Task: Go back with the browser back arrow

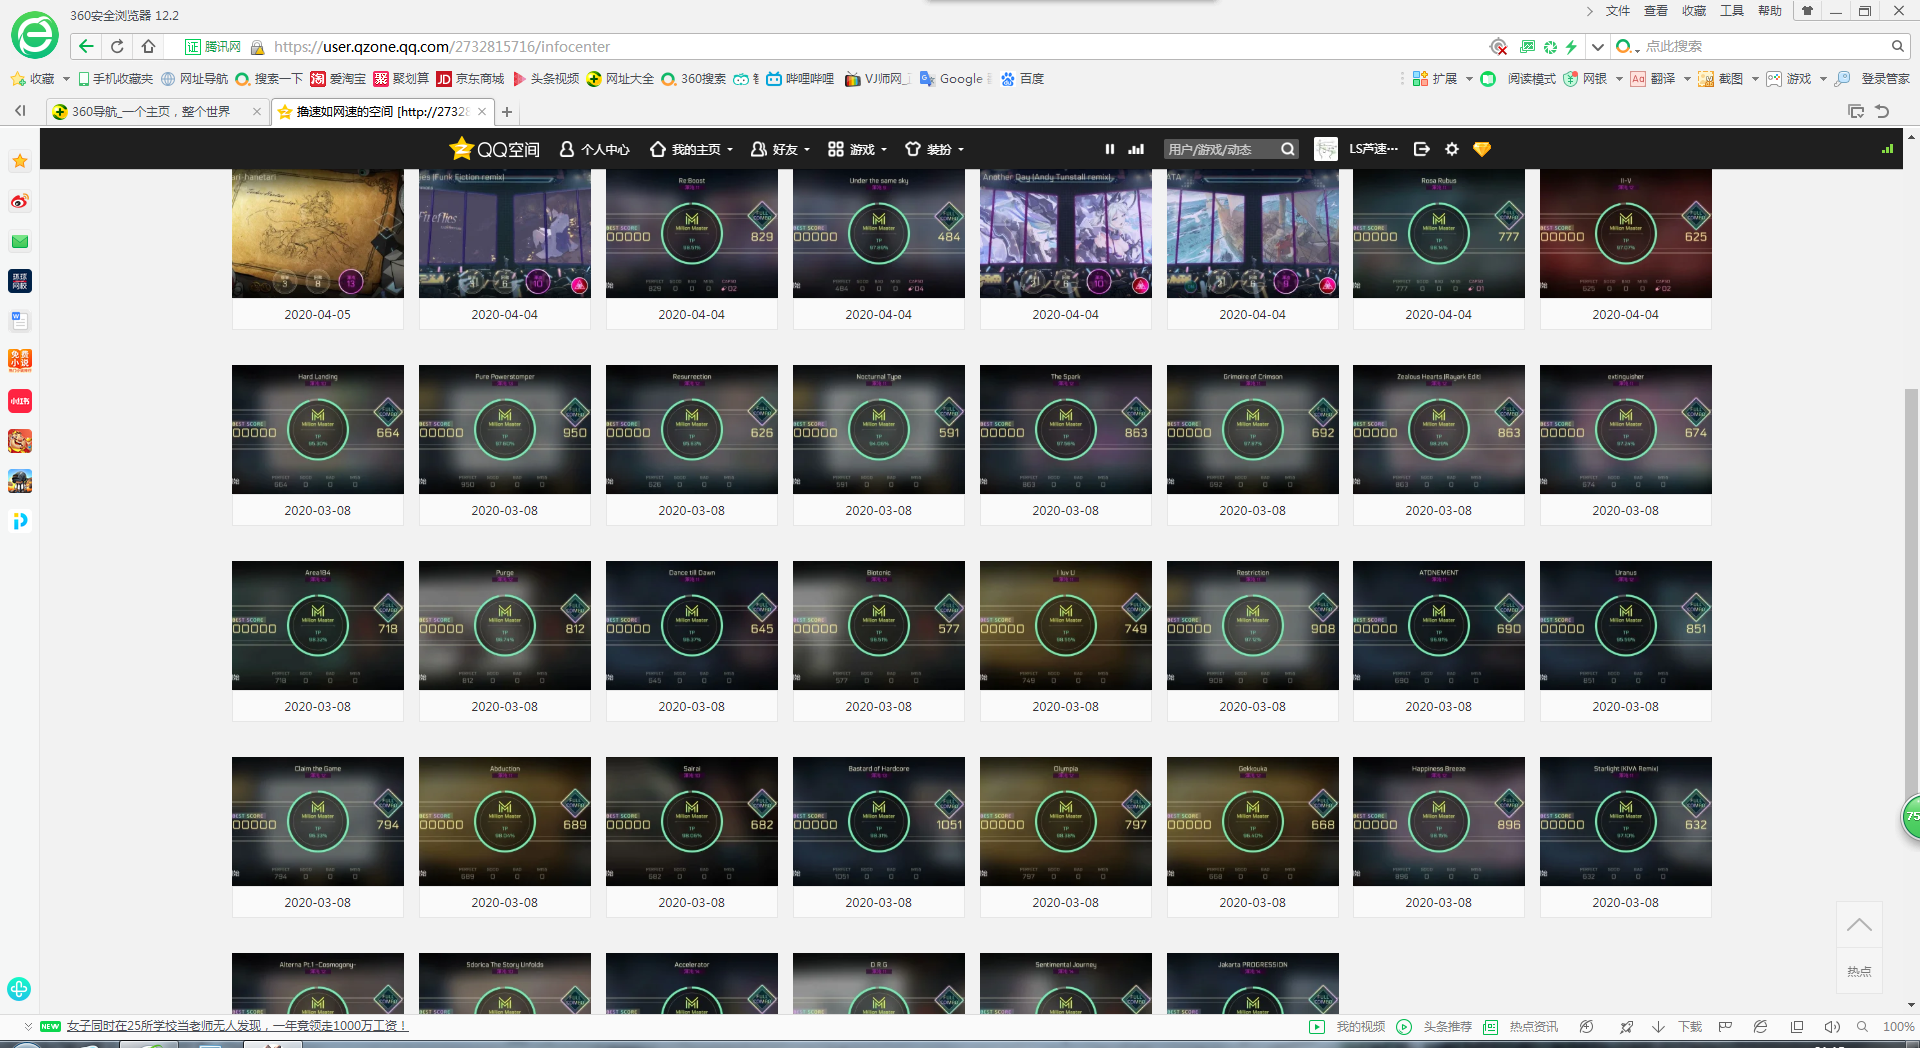Action: click(x=86, y=46)
